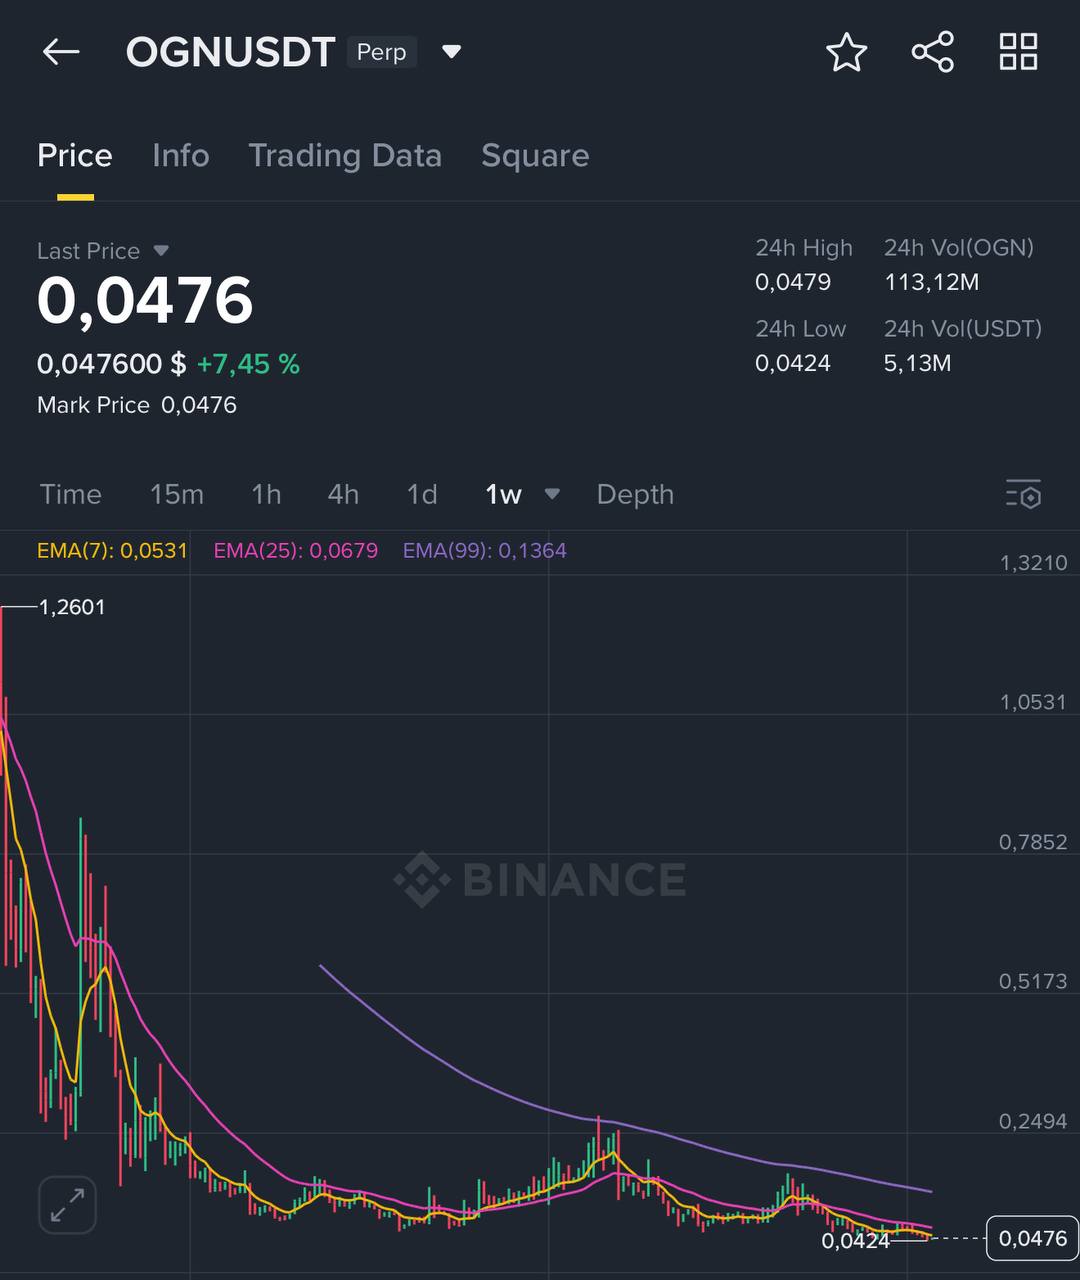Tap the 24h Vol(OGN) value 113,12M
This screenshot has height=1280, width=1080.
(932, 282)
